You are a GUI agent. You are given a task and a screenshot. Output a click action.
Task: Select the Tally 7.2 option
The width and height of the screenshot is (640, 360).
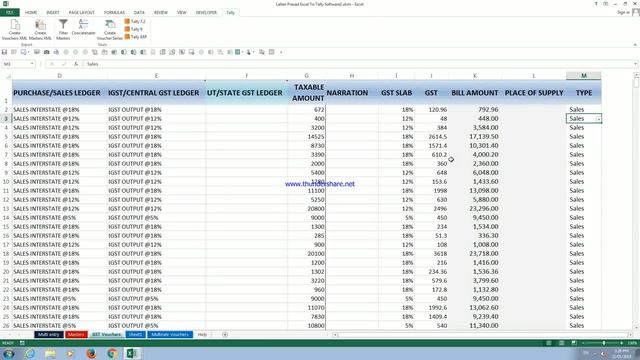coord(135,21)
